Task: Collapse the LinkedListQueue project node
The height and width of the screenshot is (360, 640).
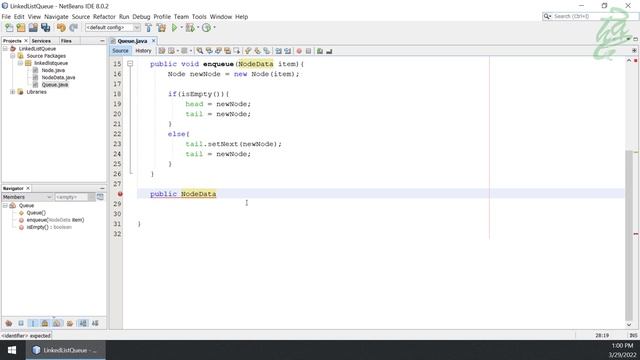Action: tap(5, 49)
